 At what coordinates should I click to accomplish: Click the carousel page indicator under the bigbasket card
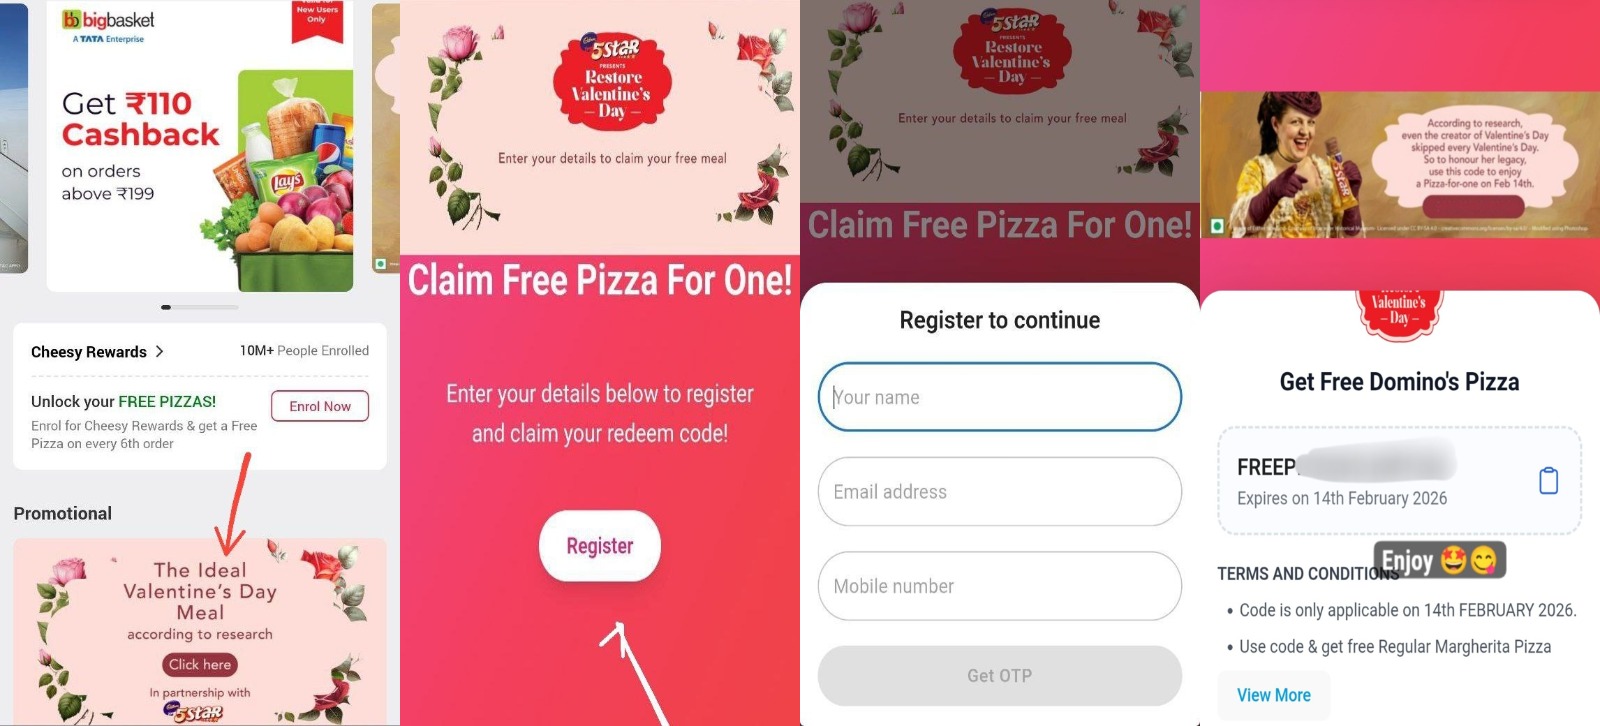(x=199, y=307)
